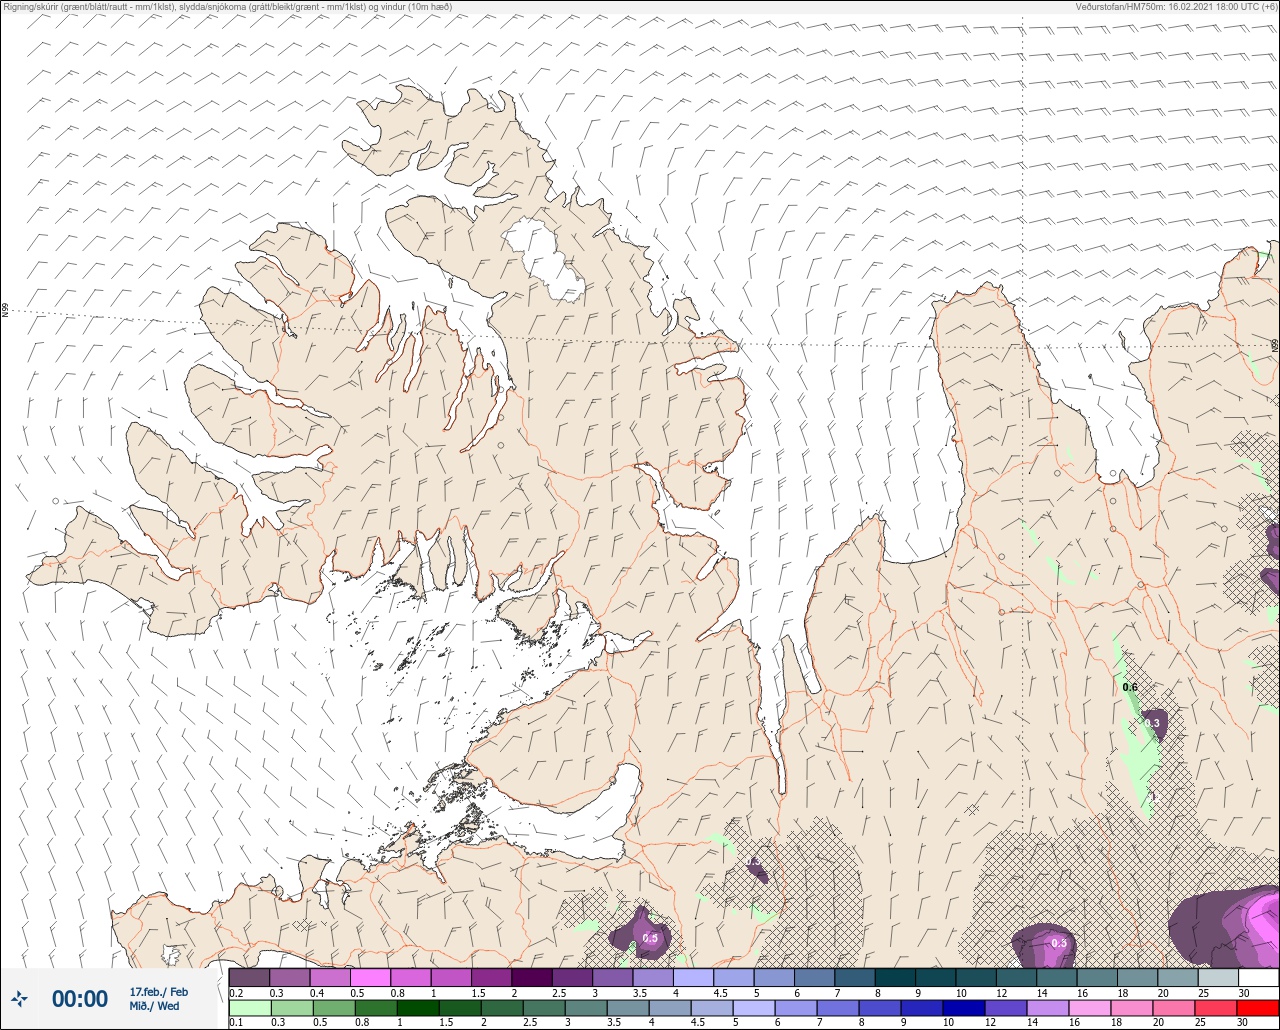Click the pale green first swatch in the rain legend
The height and width of the screenshot is (1030, 1280).
[x=249, y=1008]
